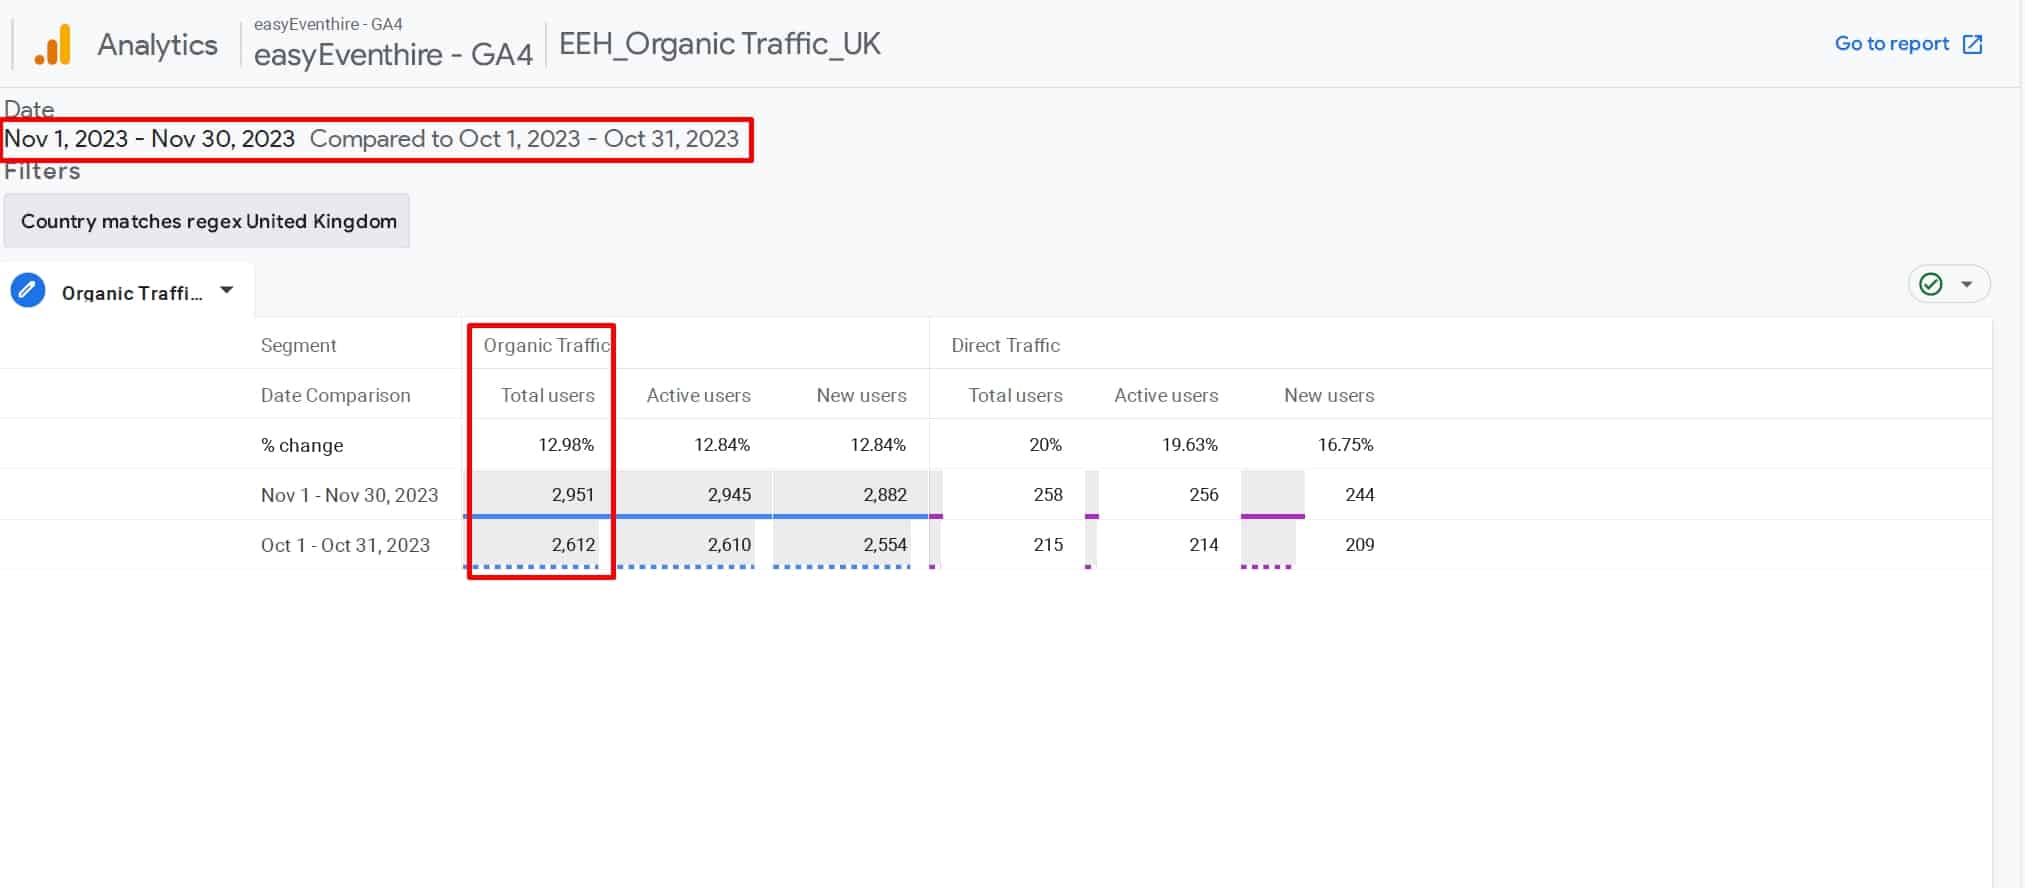Click the 244 direct new users cell

(1360, 494)
